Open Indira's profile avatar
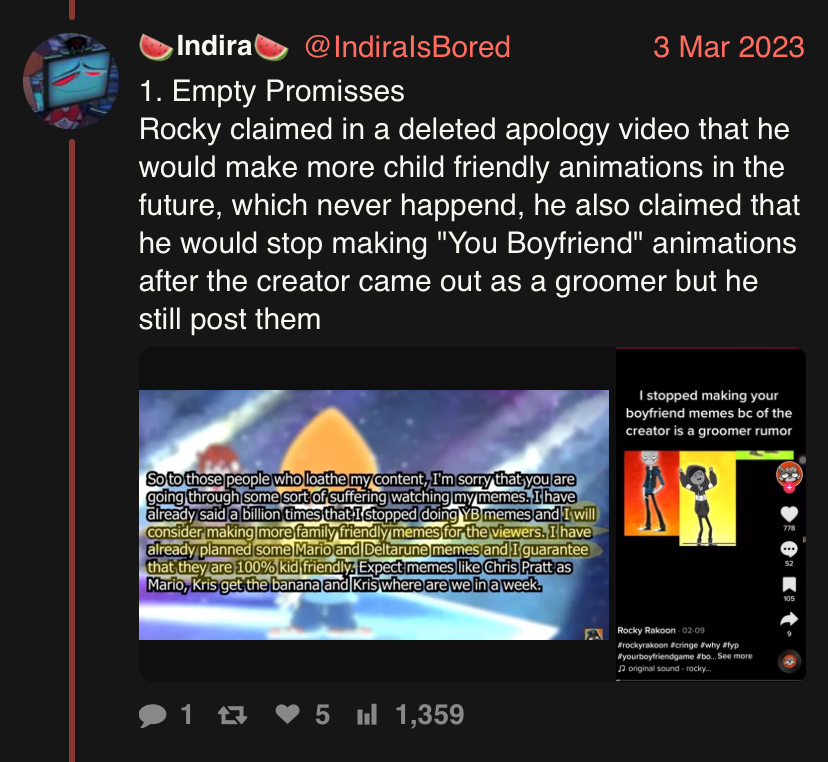828x762 pixels. (x=71, y=81)
